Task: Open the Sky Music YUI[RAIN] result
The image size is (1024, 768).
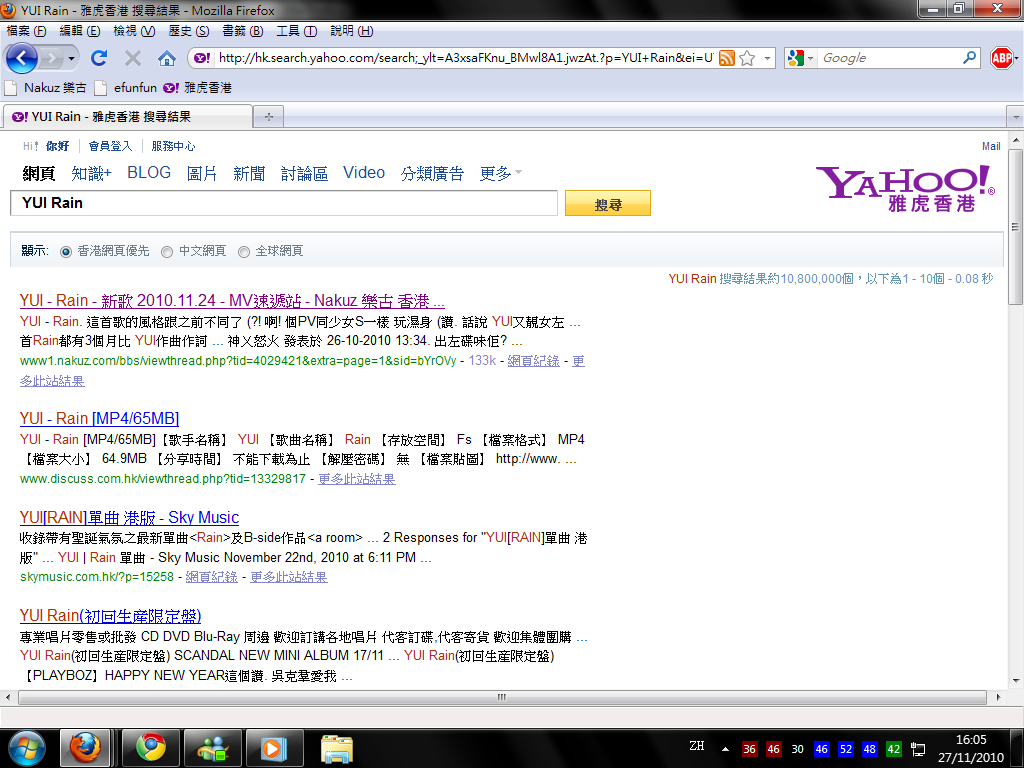Action: click(129, 518)
